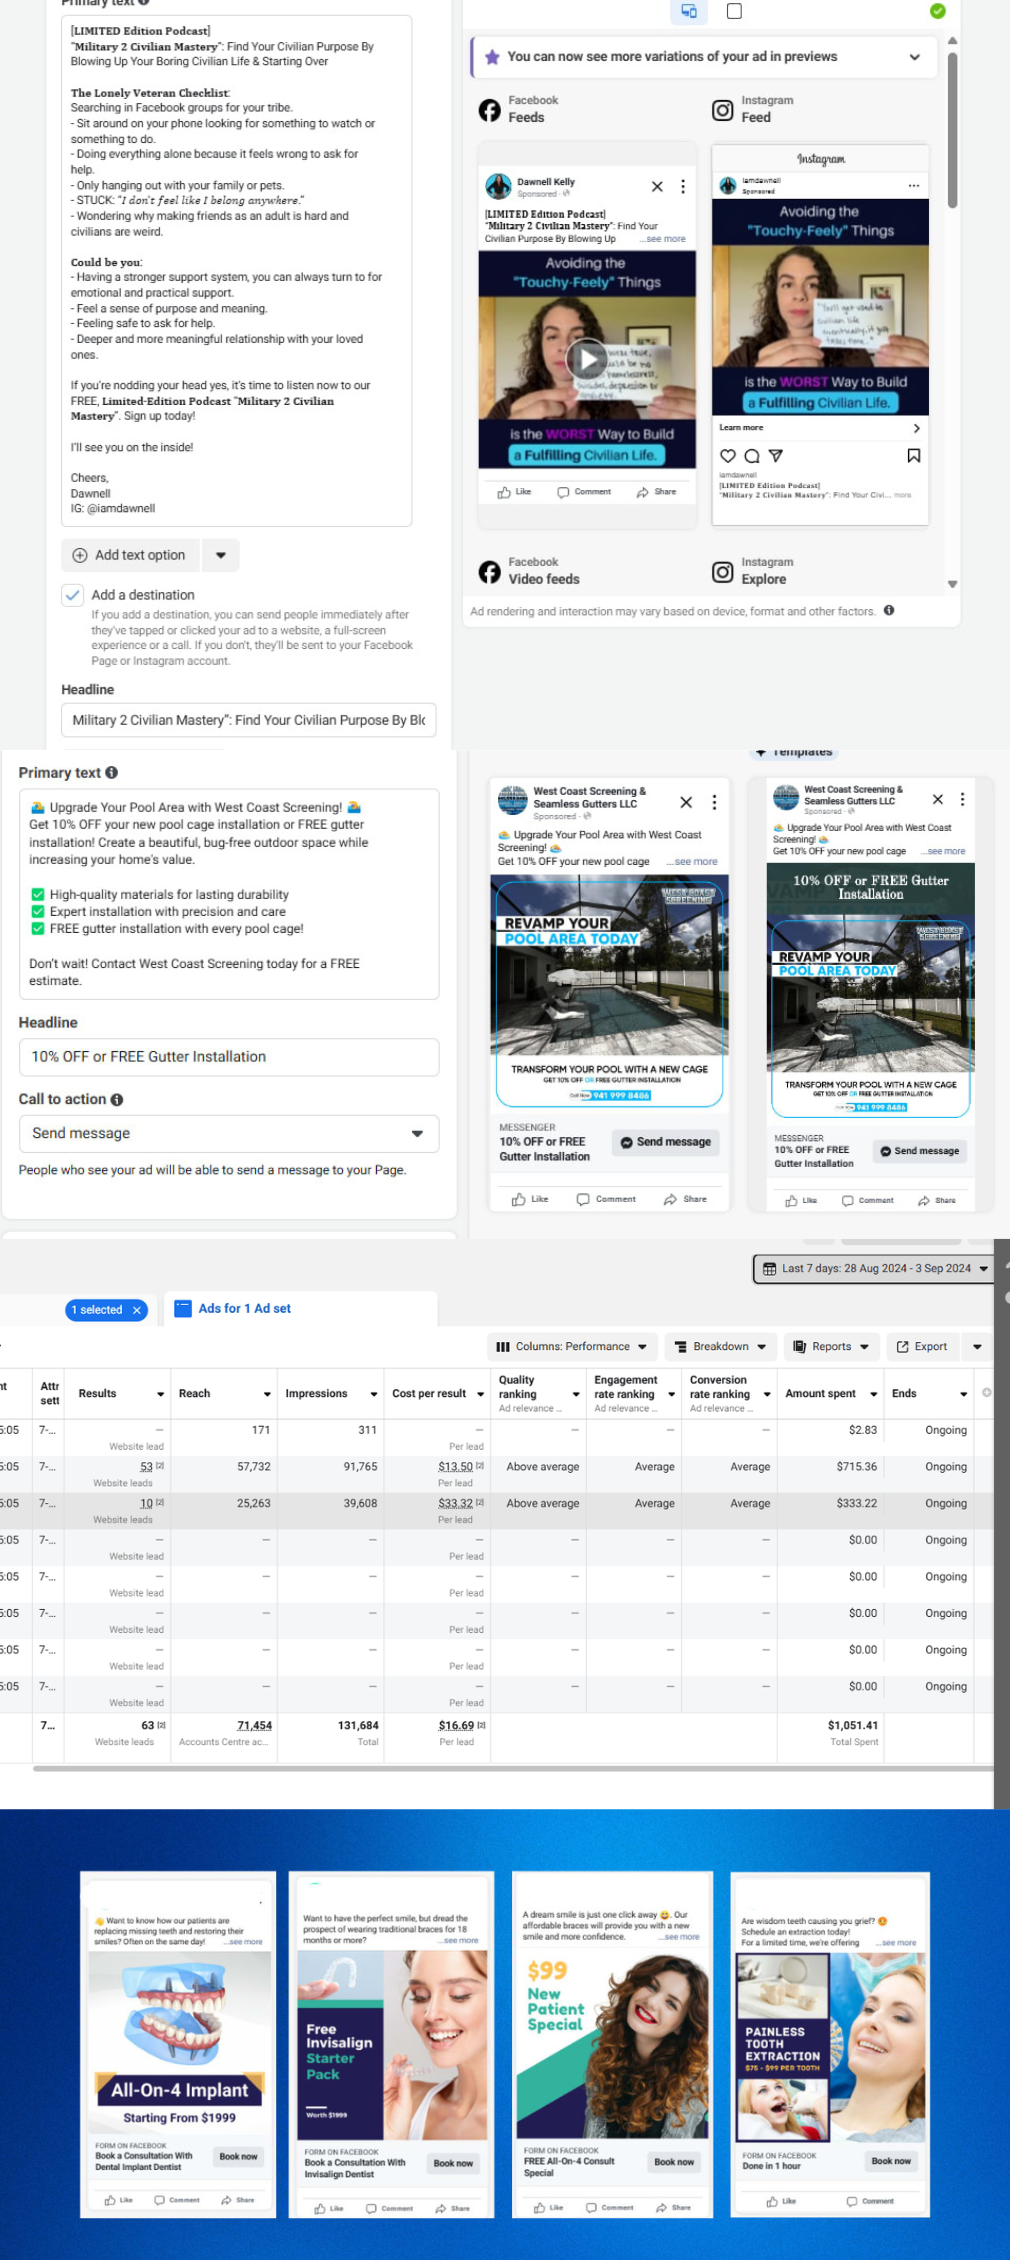Click the info icon beside Call to action

click(117, 1100)
